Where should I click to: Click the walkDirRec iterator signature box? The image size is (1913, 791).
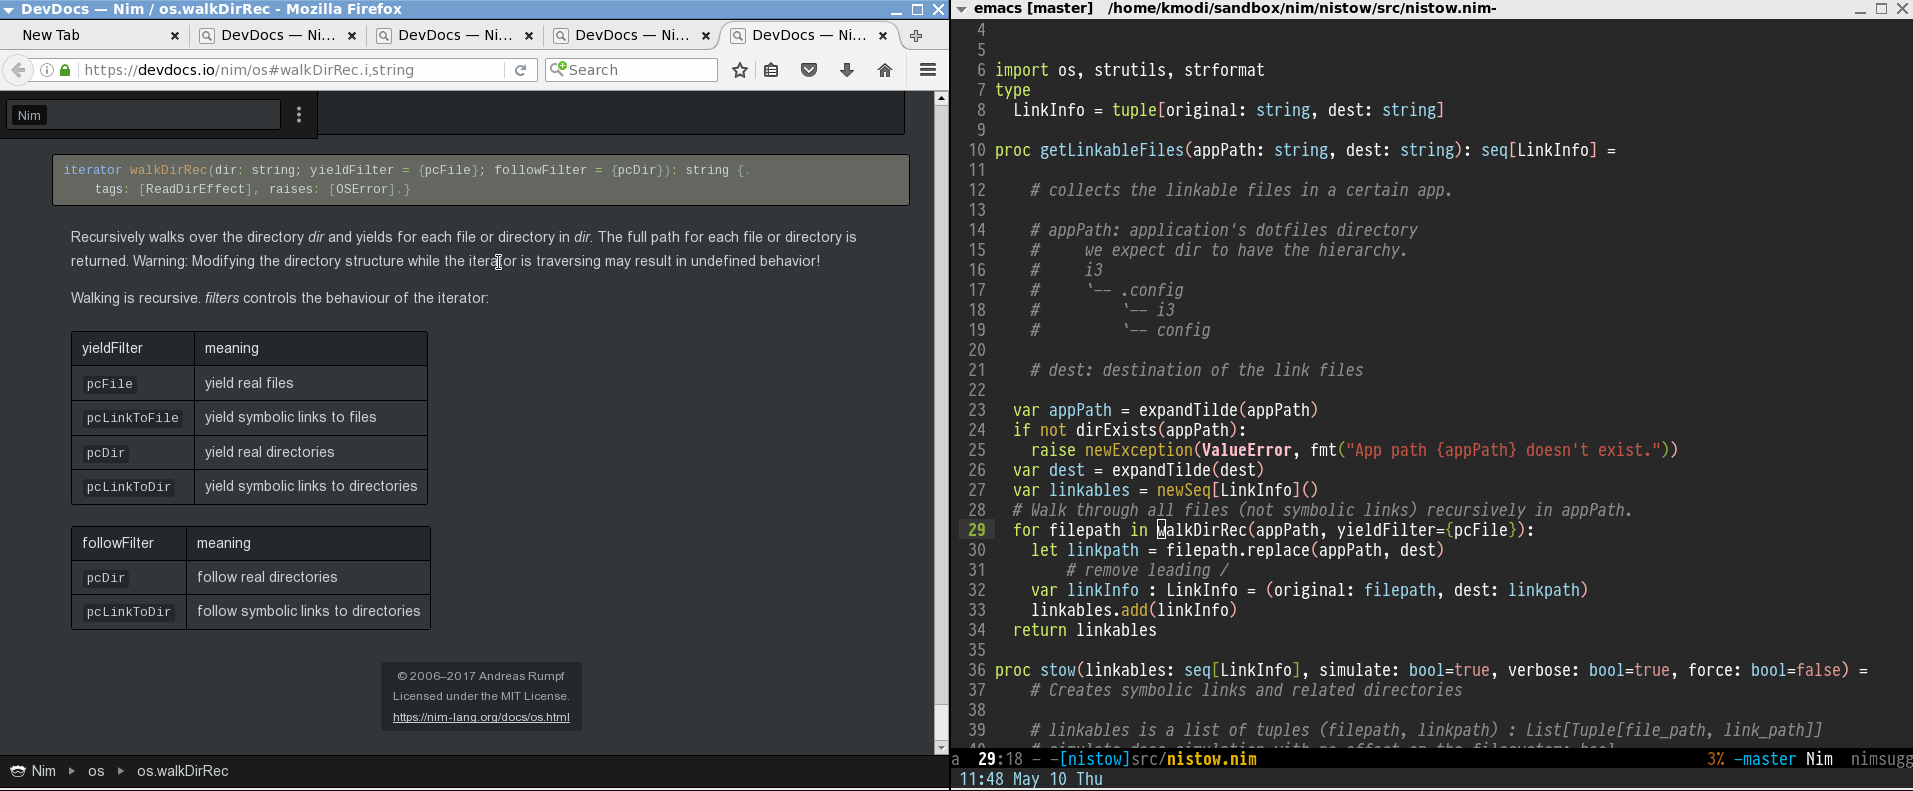[x=481, y=180]
